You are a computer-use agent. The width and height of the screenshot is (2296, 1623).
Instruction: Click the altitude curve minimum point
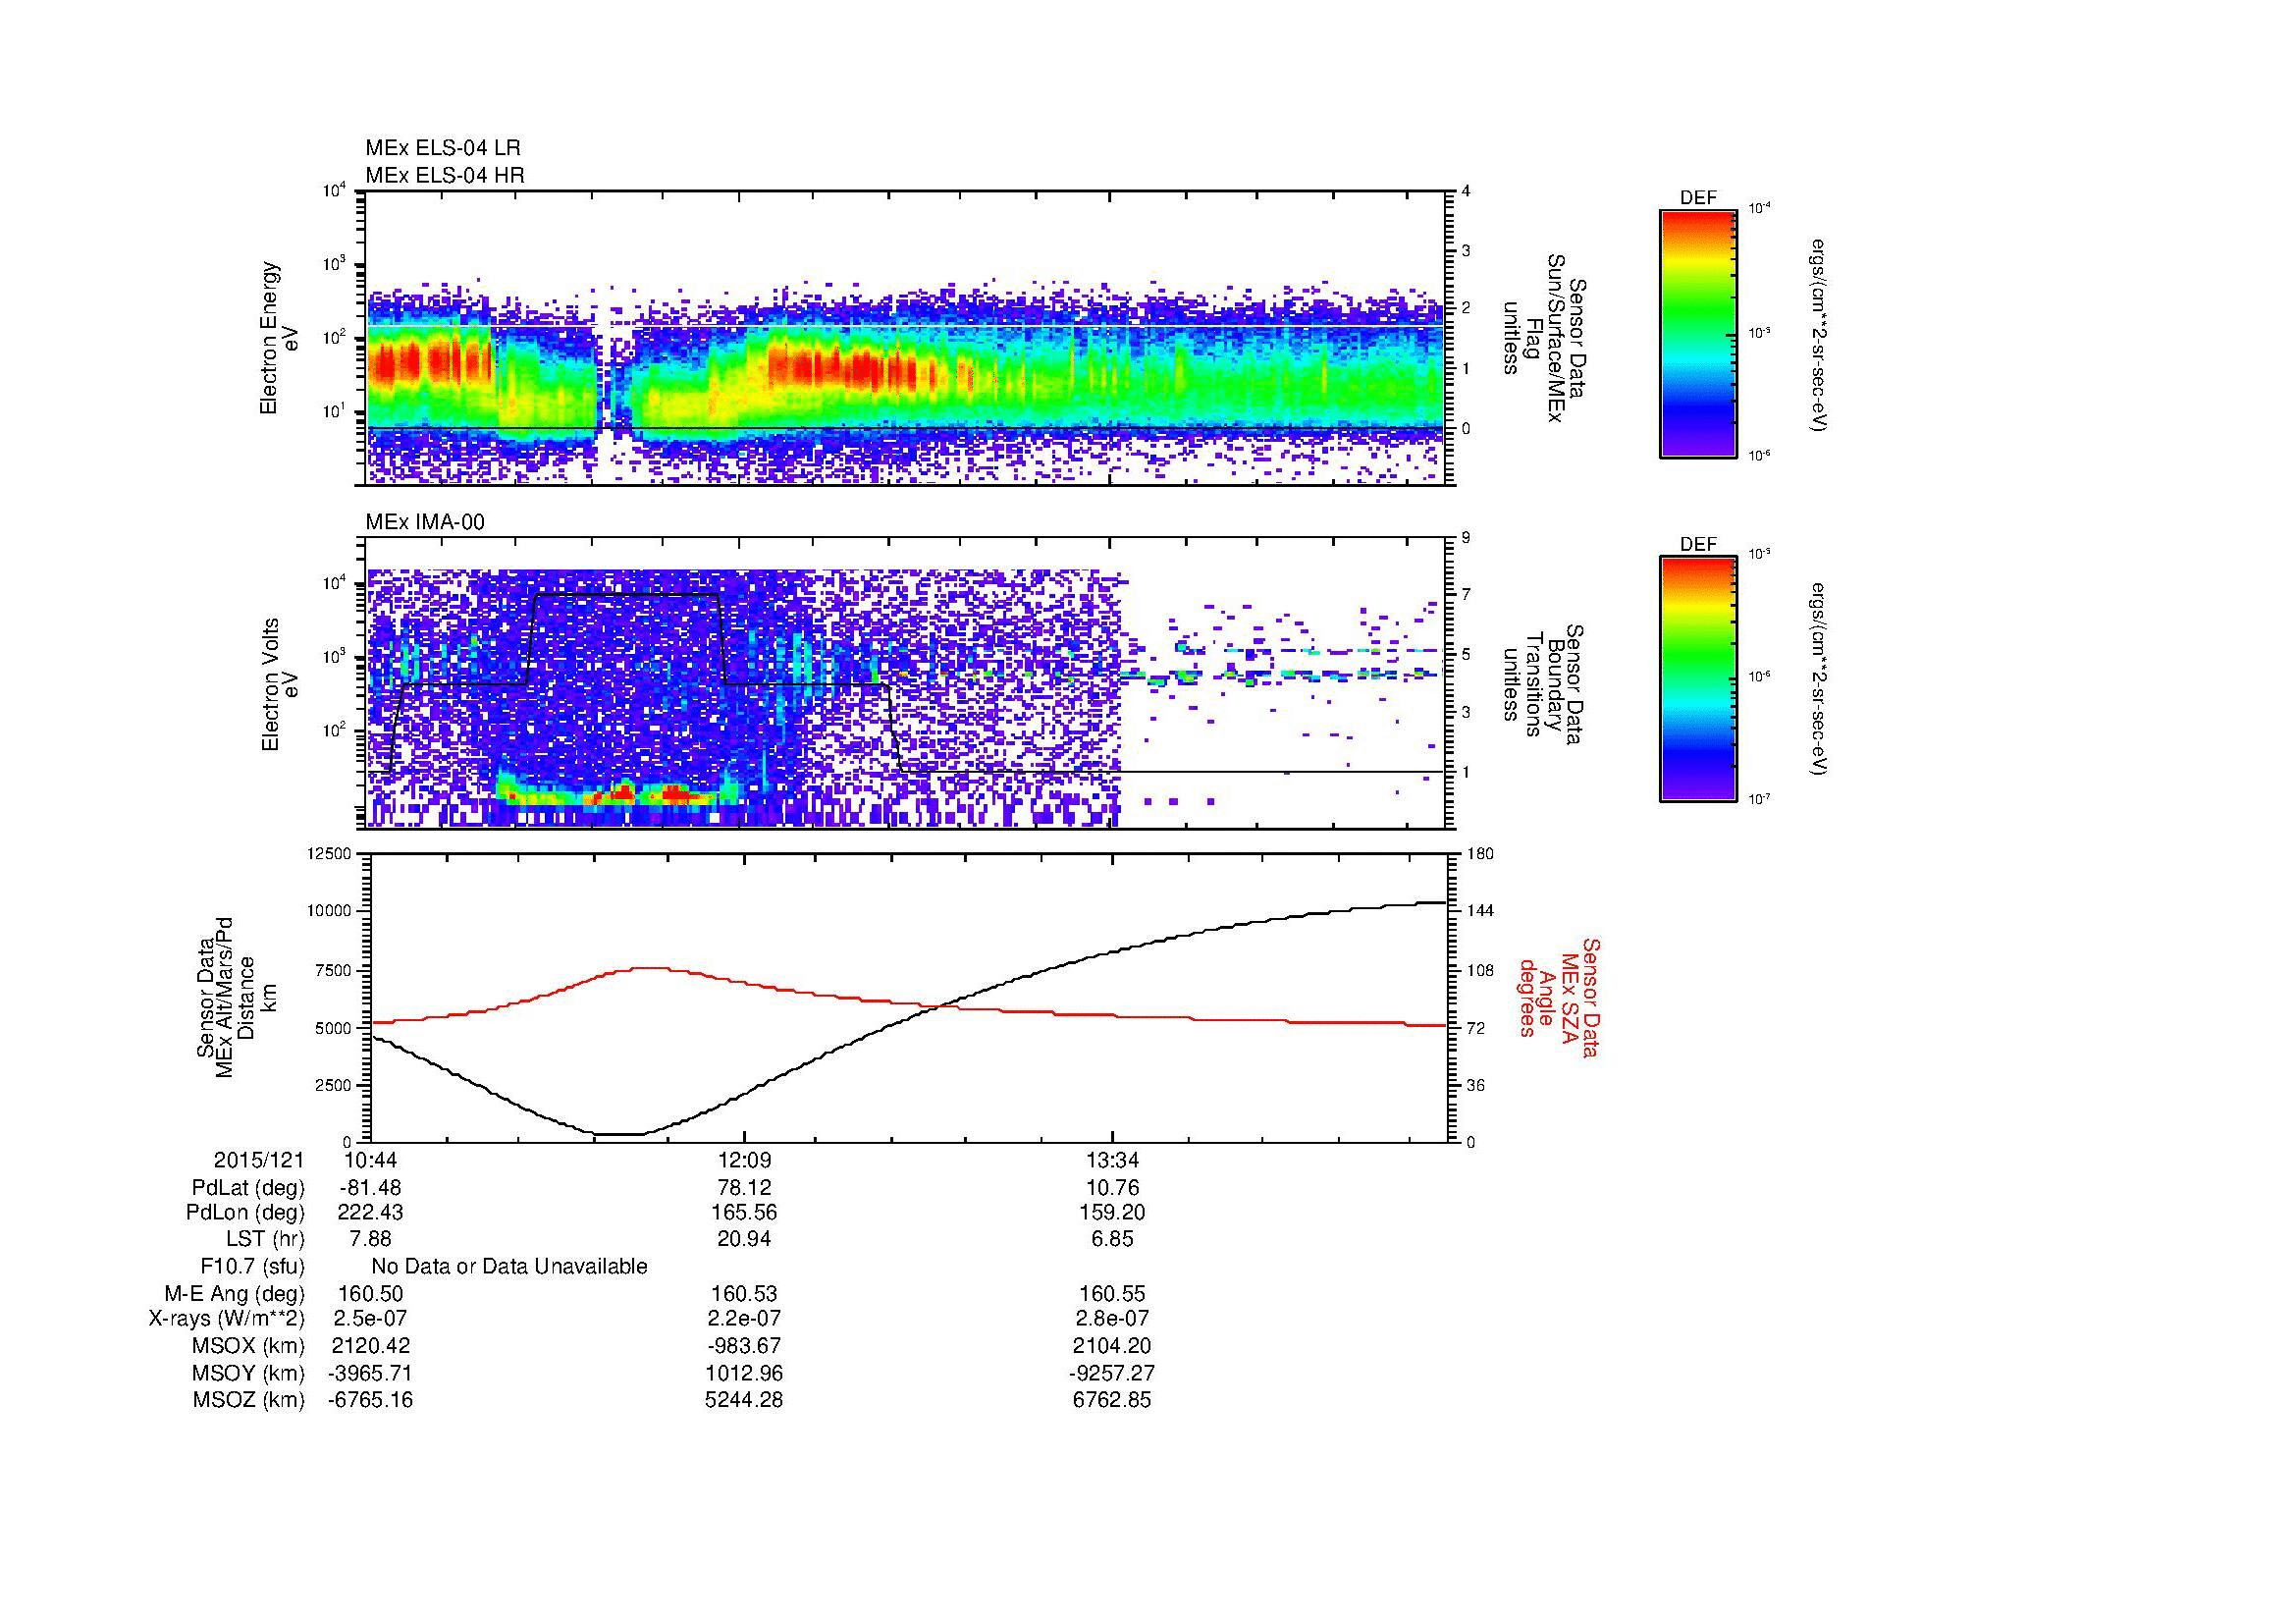pos(620,1134)
